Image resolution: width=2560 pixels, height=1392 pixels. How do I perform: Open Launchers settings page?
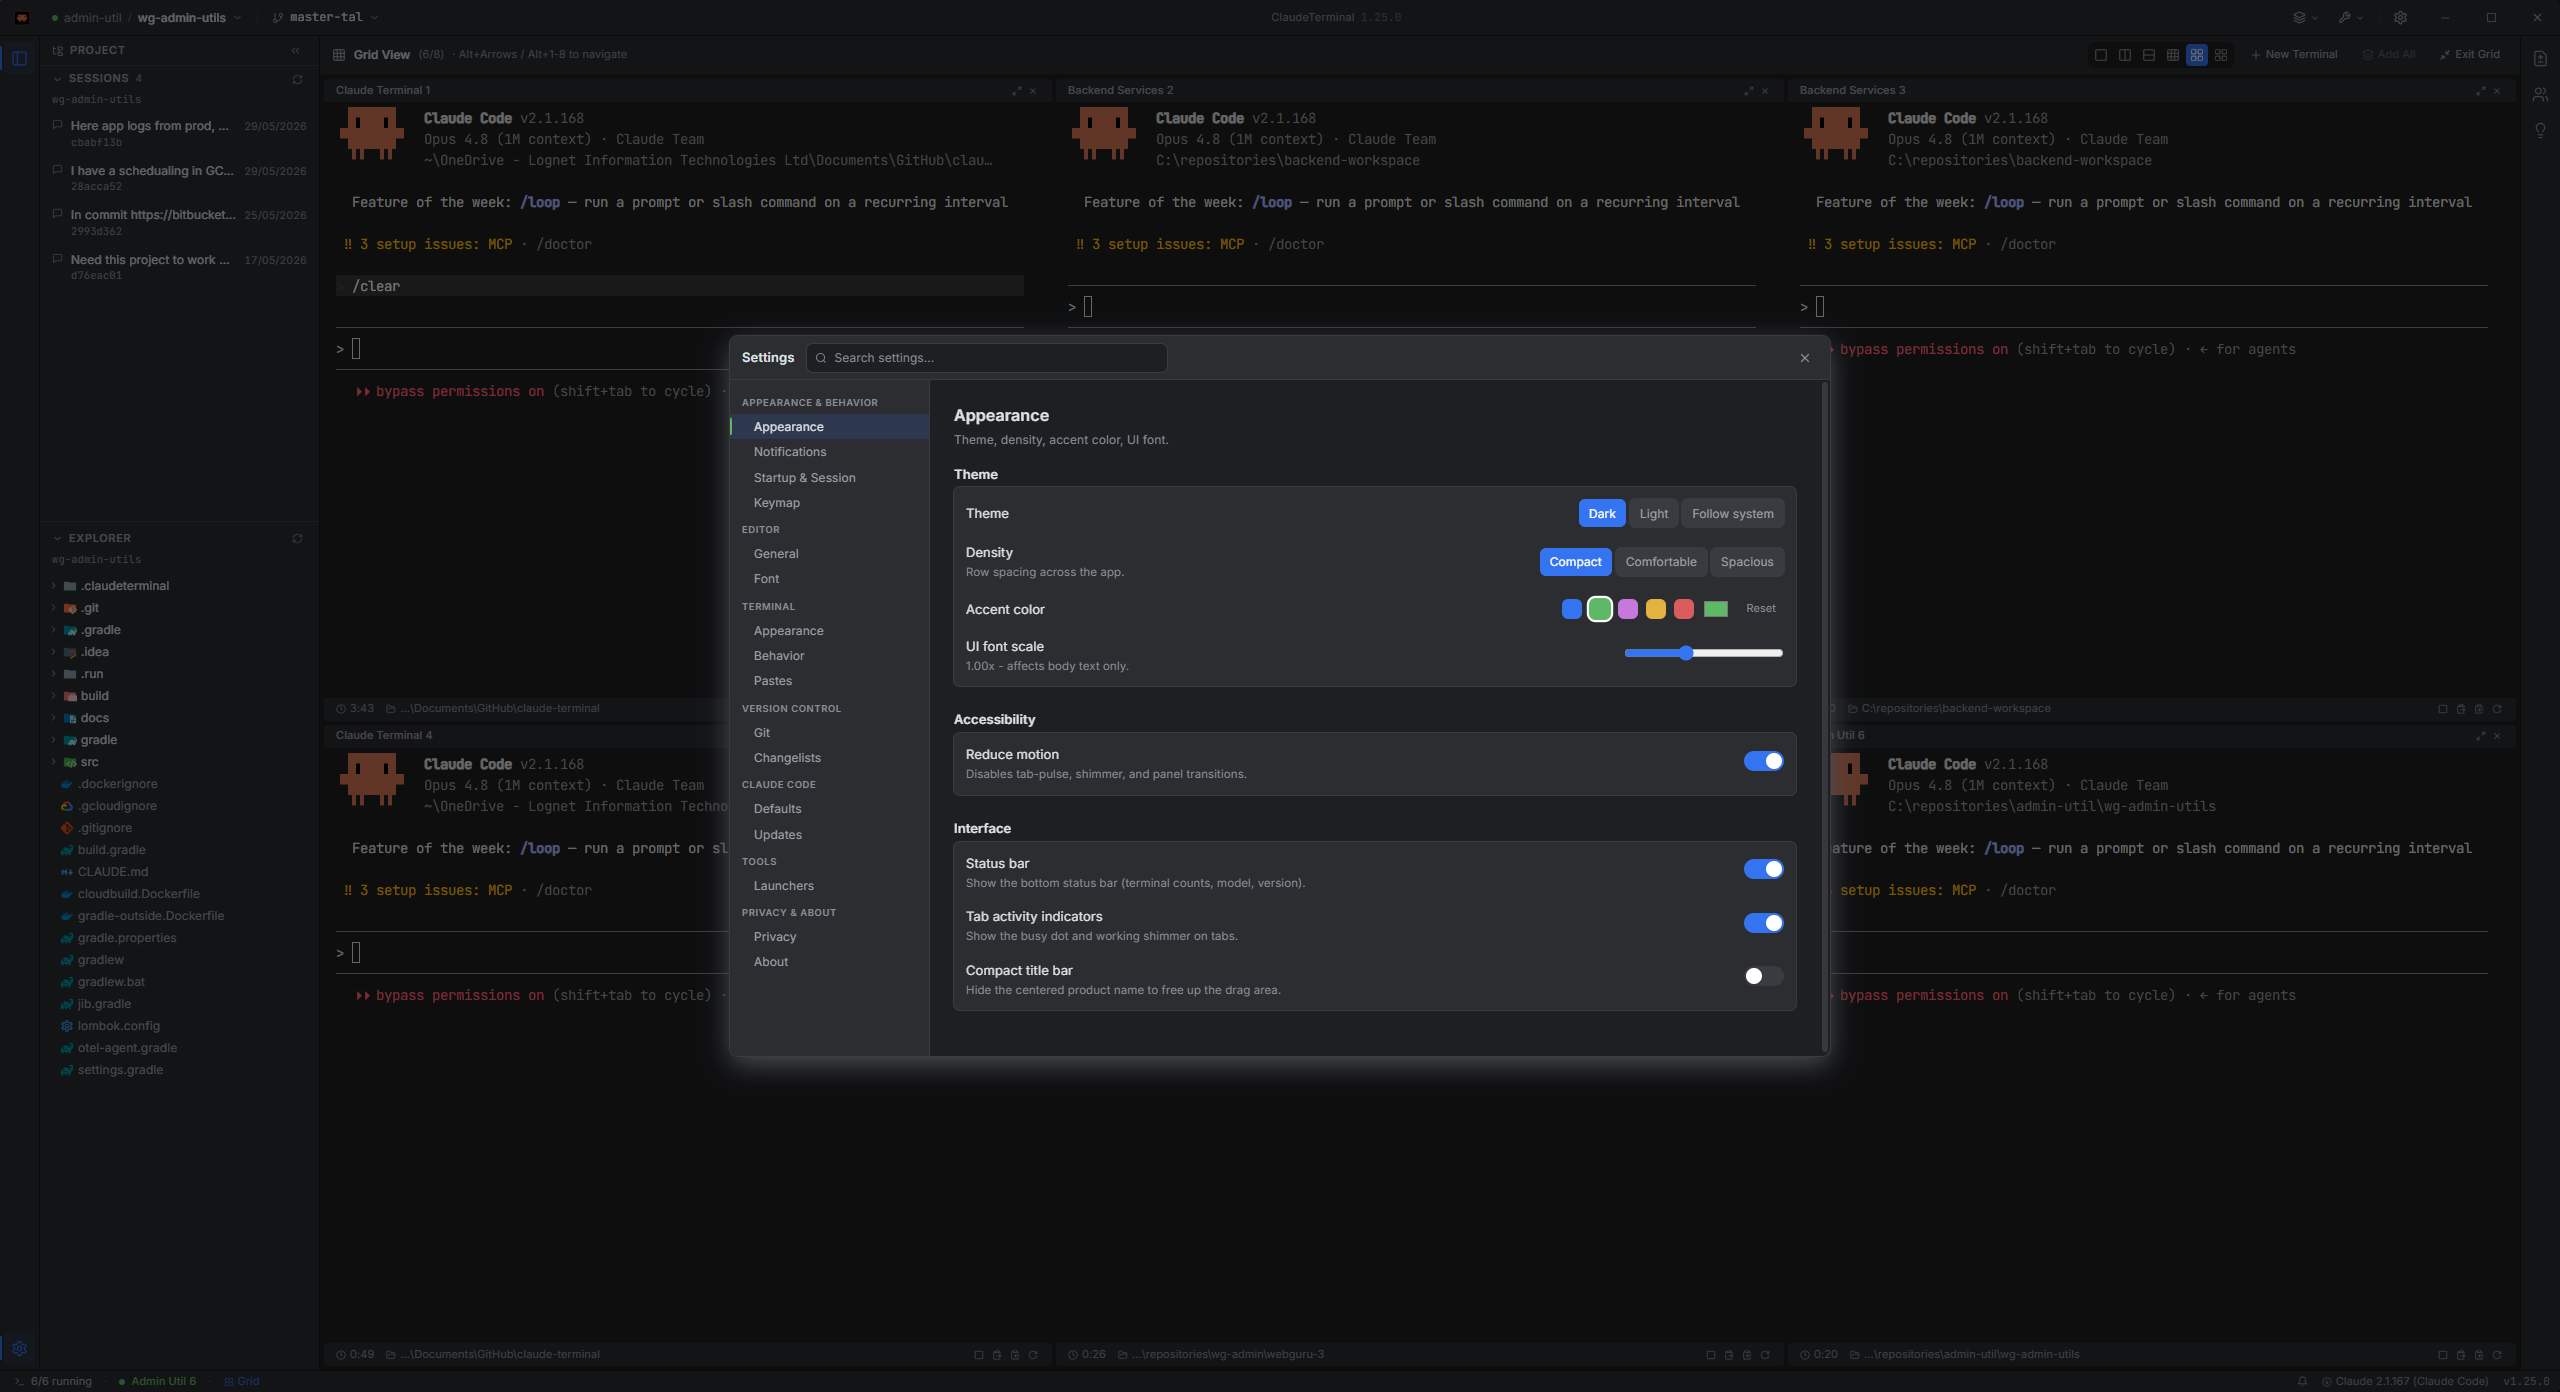coord(830,886)
